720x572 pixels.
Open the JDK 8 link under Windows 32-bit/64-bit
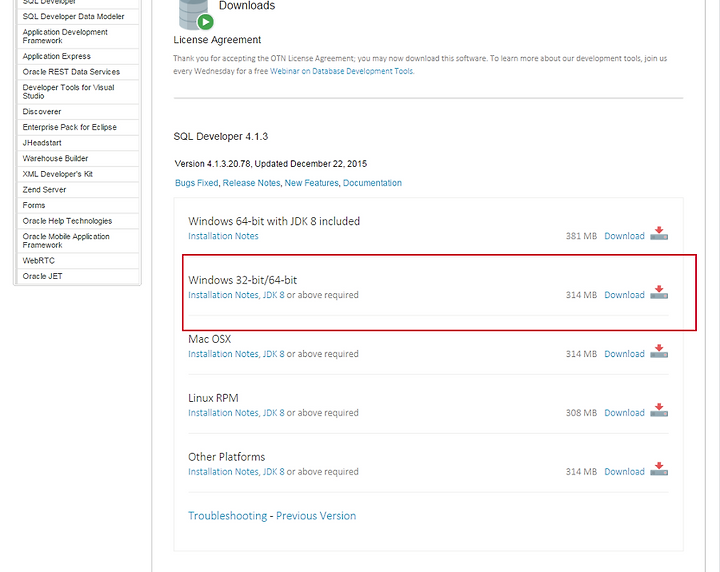pyautogui.click(x=274, y=295)
